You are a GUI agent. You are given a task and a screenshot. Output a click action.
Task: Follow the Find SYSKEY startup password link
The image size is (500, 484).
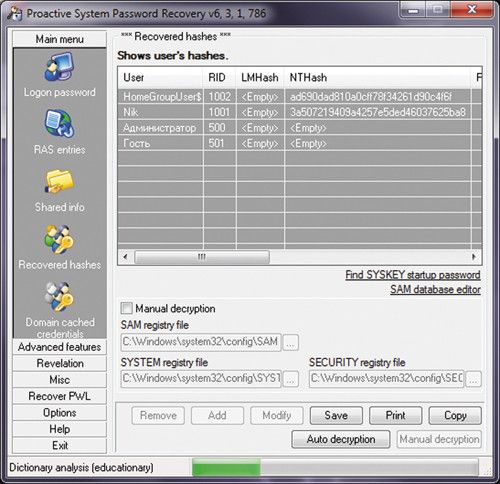(413, 275)
